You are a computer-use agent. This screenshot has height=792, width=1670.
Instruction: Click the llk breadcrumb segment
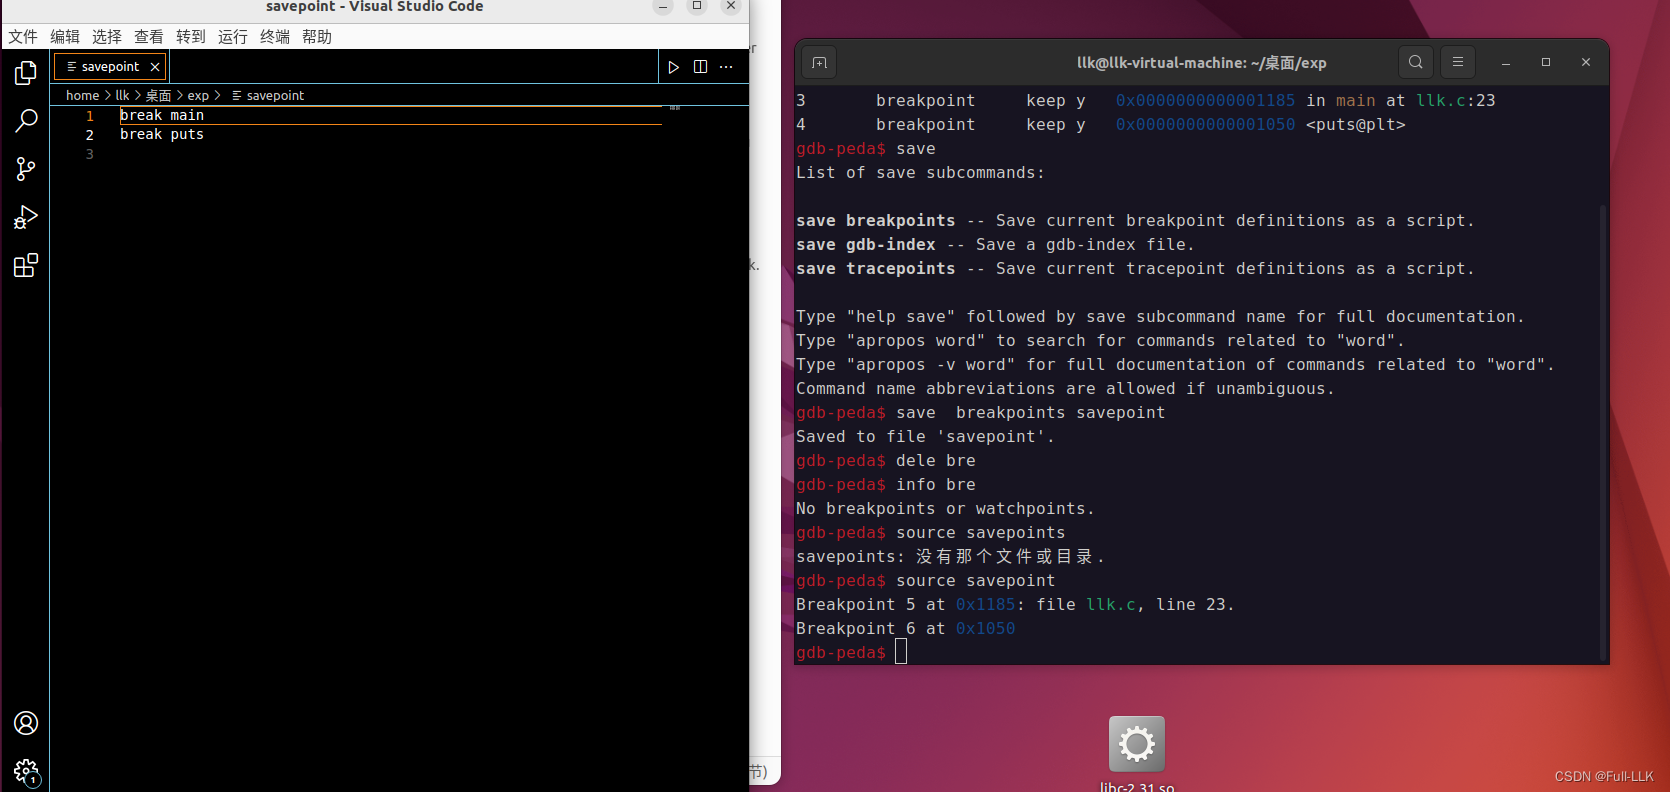point(122,96)
